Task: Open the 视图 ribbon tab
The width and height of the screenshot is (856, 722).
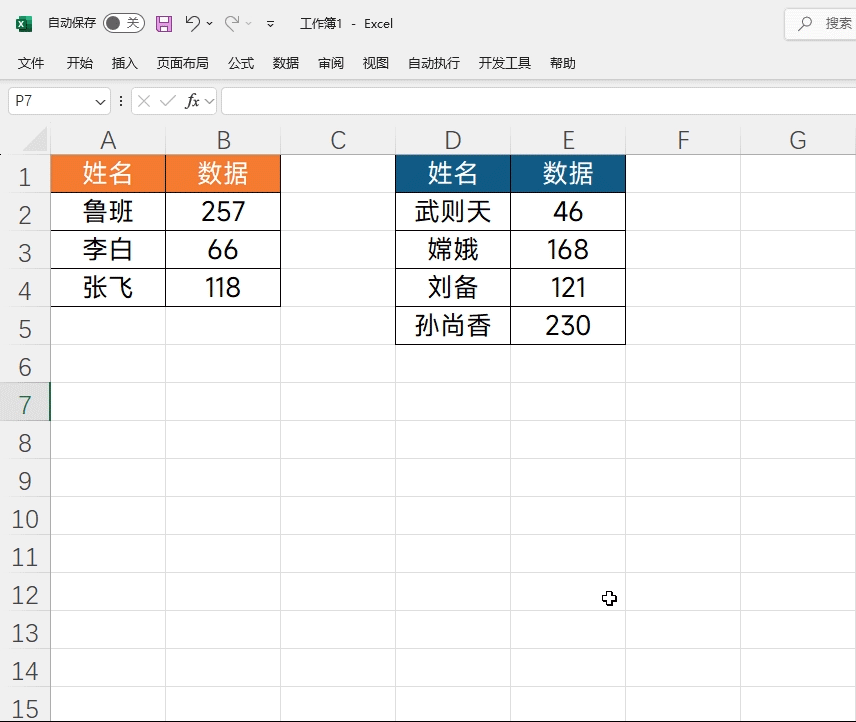Action: 376,63
